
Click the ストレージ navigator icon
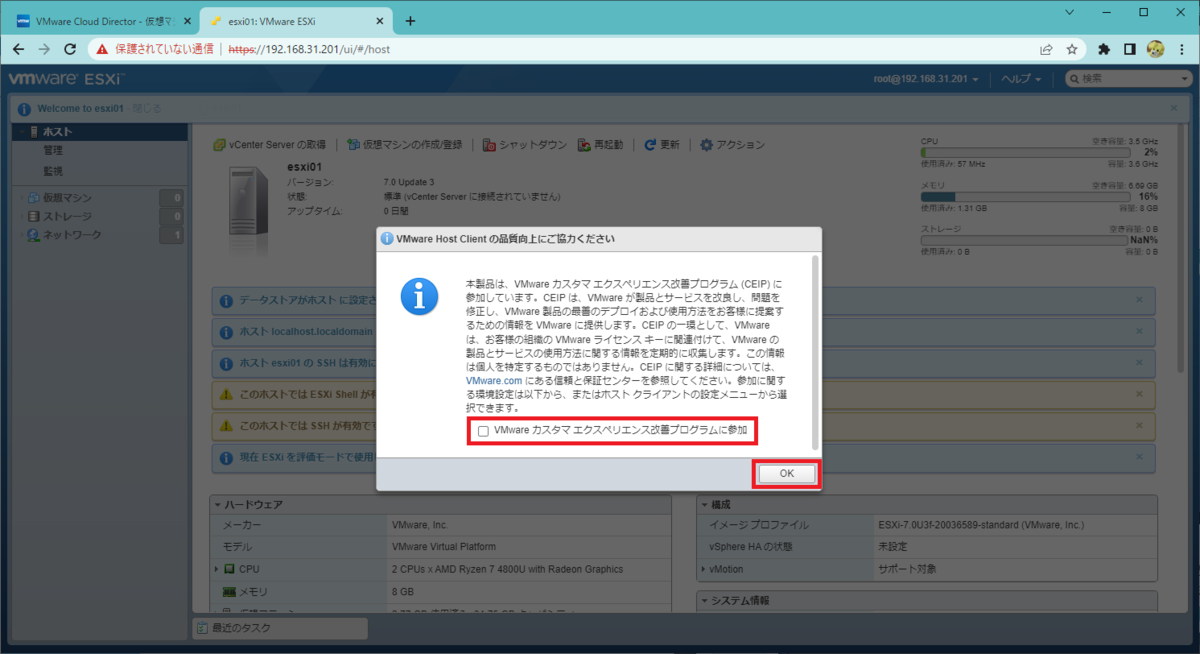pos(34,216)
